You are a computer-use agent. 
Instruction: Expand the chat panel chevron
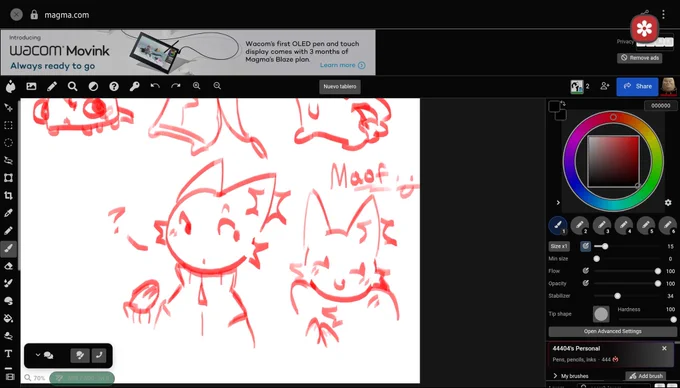(38, 355)
